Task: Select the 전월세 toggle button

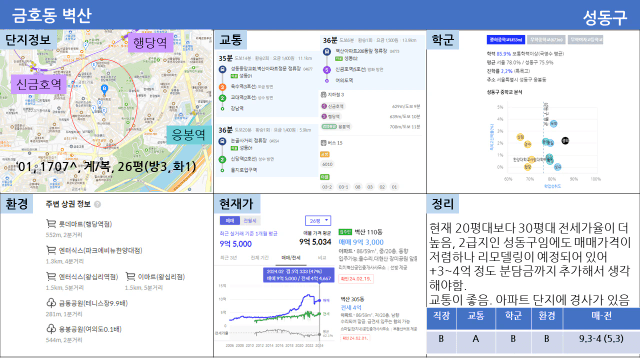Action: 249,220
